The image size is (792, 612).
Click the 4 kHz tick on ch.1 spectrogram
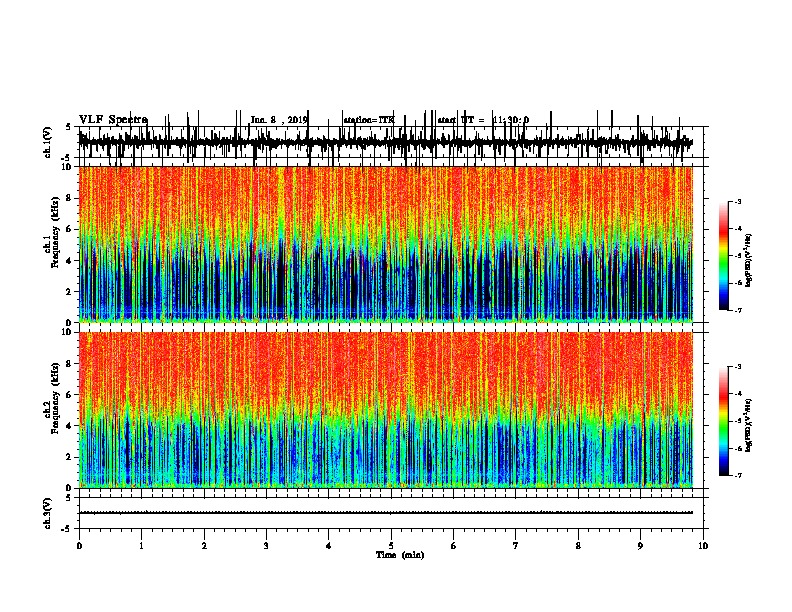pyautogui.click(x=70, y=261)
